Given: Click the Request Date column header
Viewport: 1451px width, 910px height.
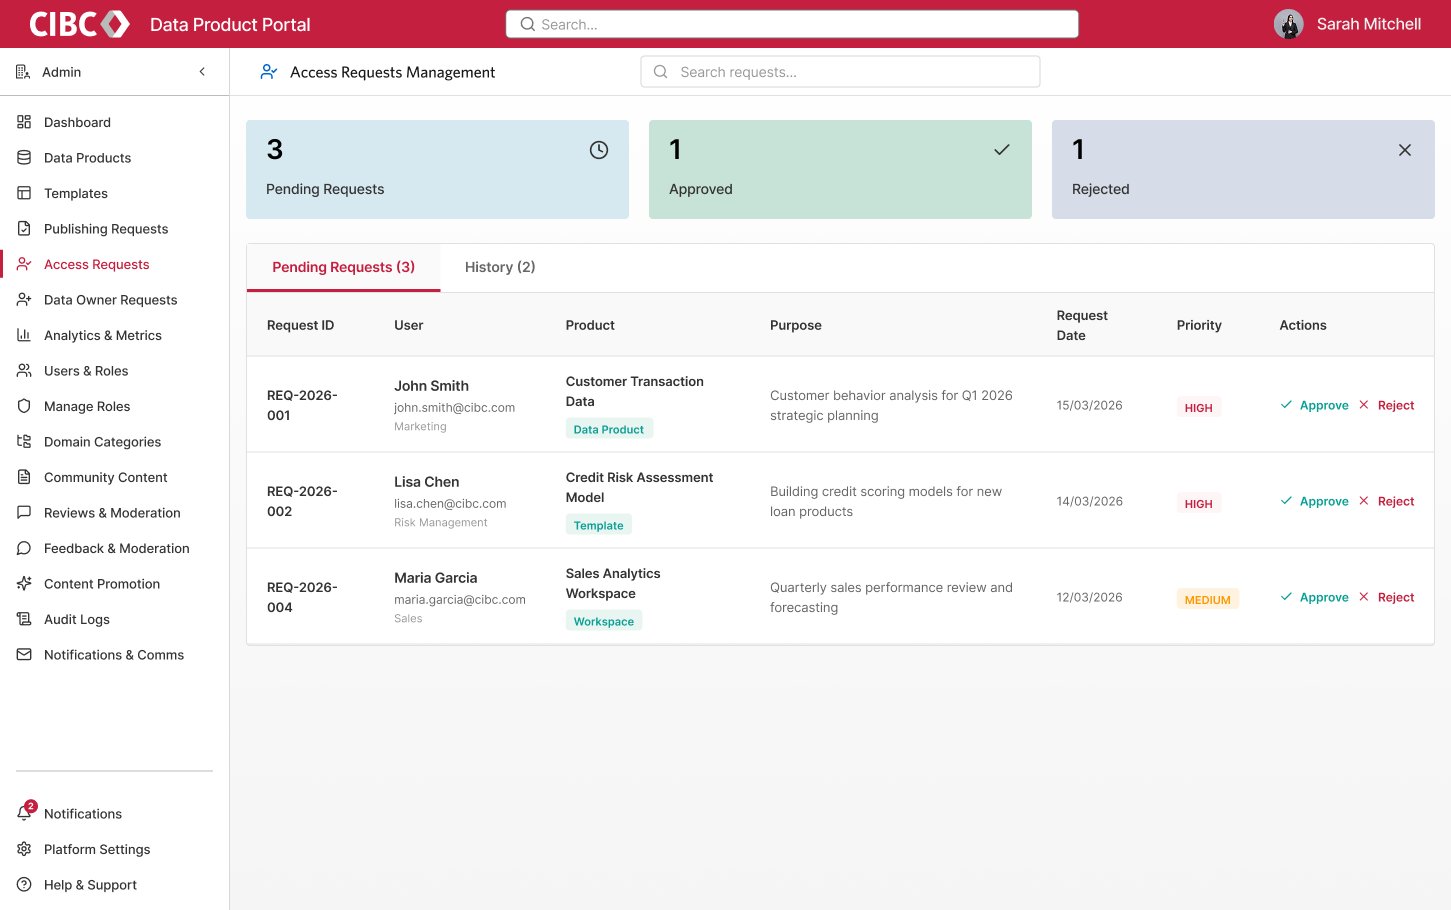Looking at the screenshot, I should (x=1082, y=325).
